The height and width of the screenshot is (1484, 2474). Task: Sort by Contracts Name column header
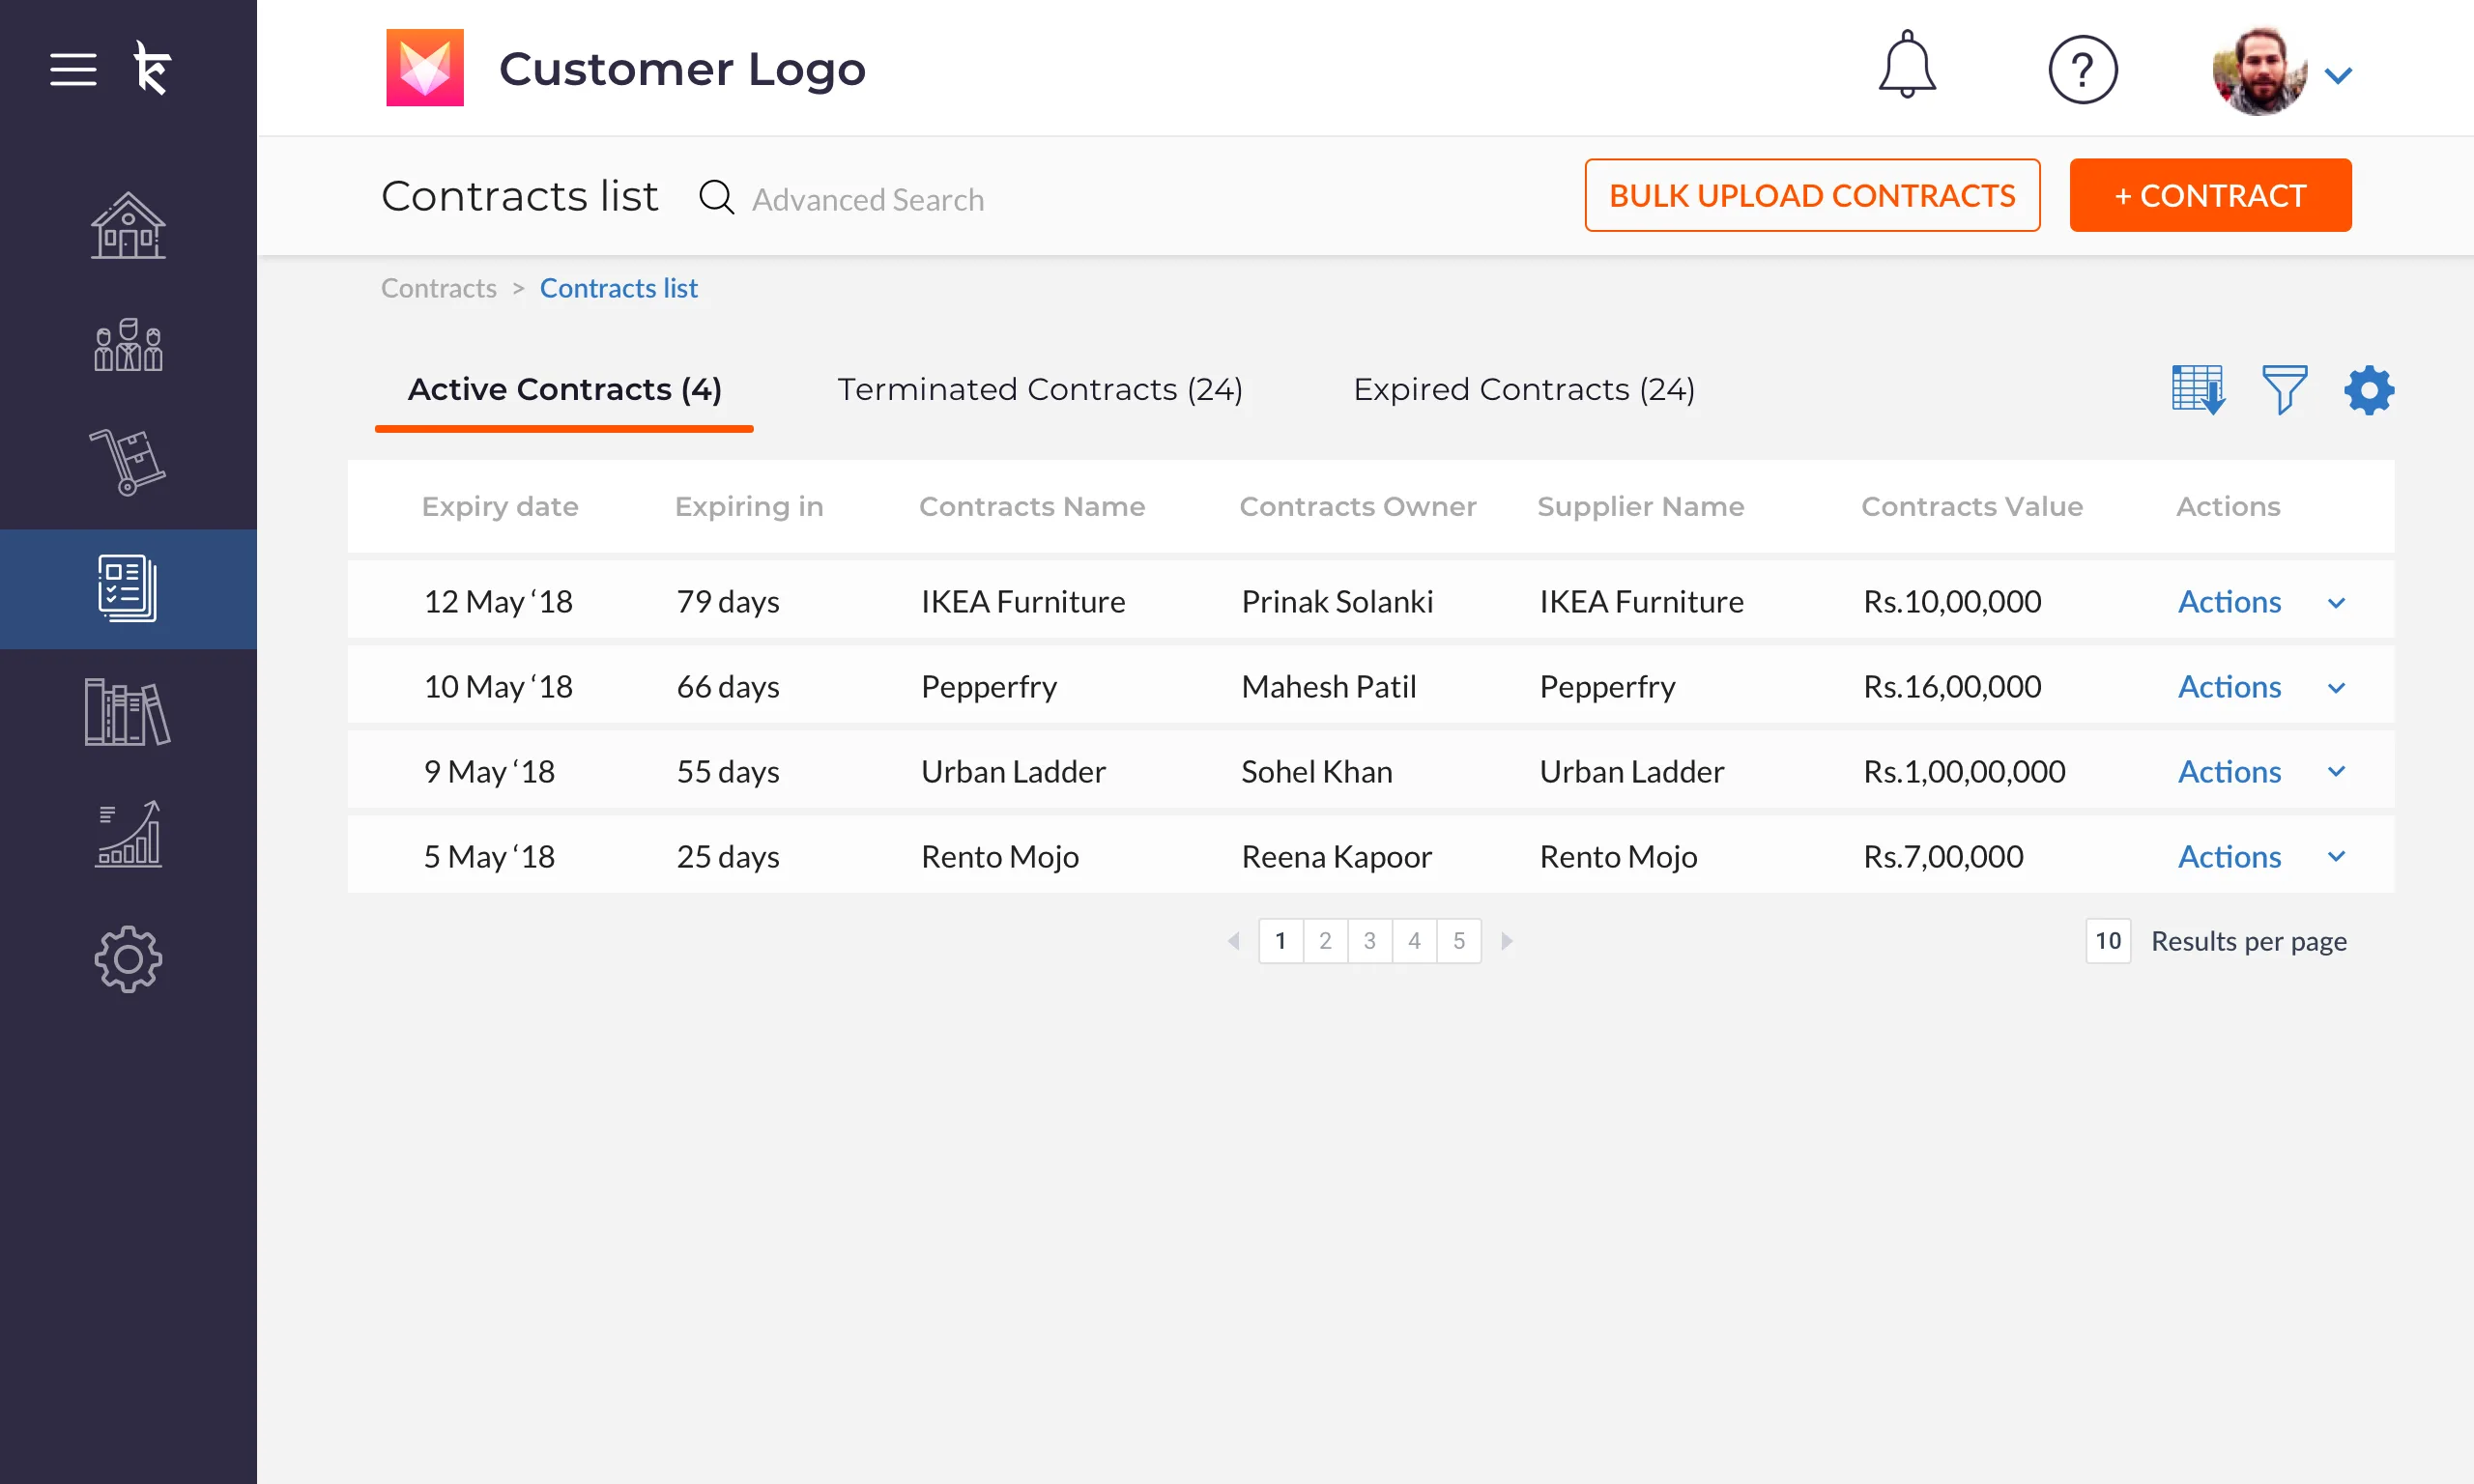pyautogui.click(x=1032, y=507)
